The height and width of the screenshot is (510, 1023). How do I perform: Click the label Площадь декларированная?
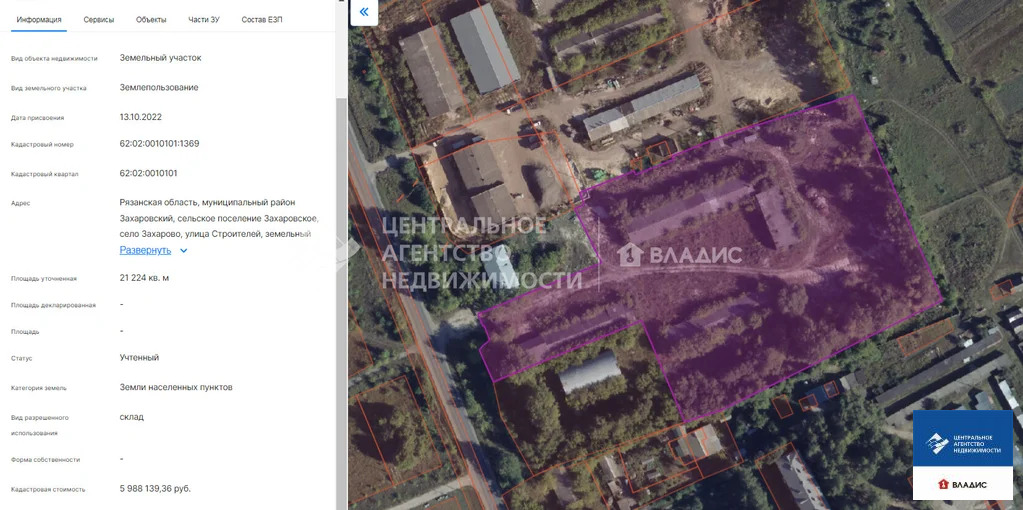pos(53,305)
